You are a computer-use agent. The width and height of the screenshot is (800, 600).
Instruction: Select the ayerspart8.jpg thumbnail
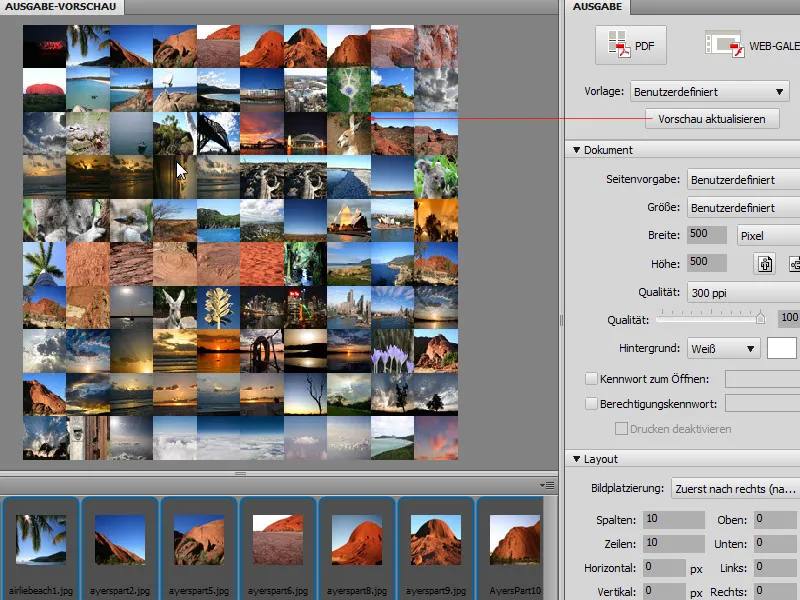[357, 540]
